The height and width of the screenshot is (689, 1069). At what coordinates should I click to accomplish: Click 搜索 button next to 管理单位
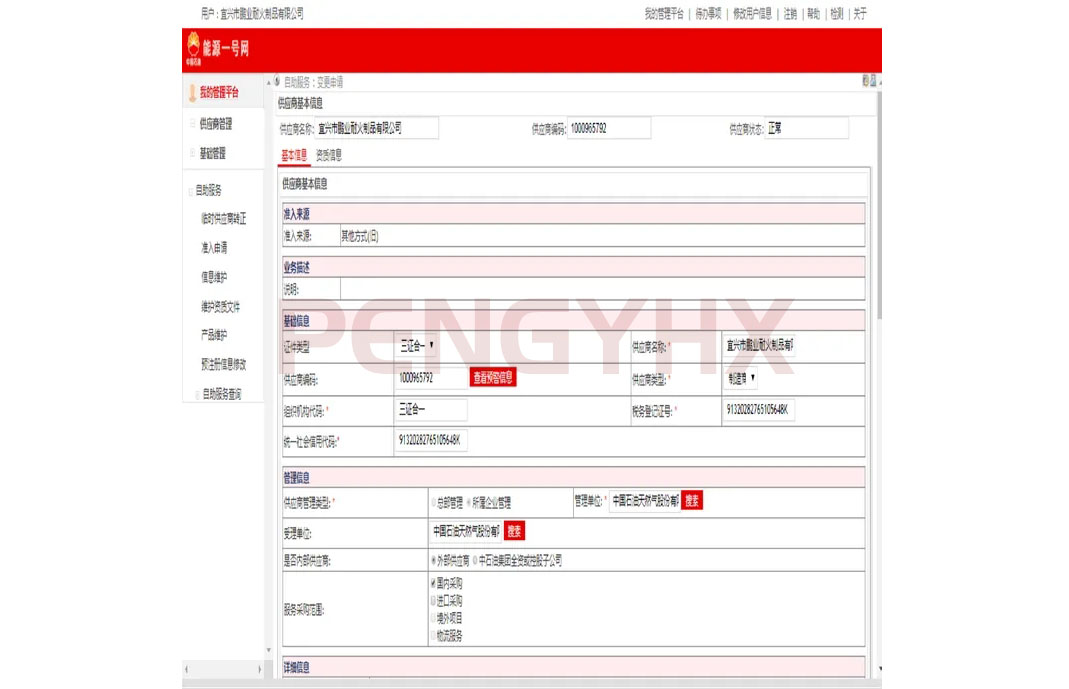click(692, 500)
